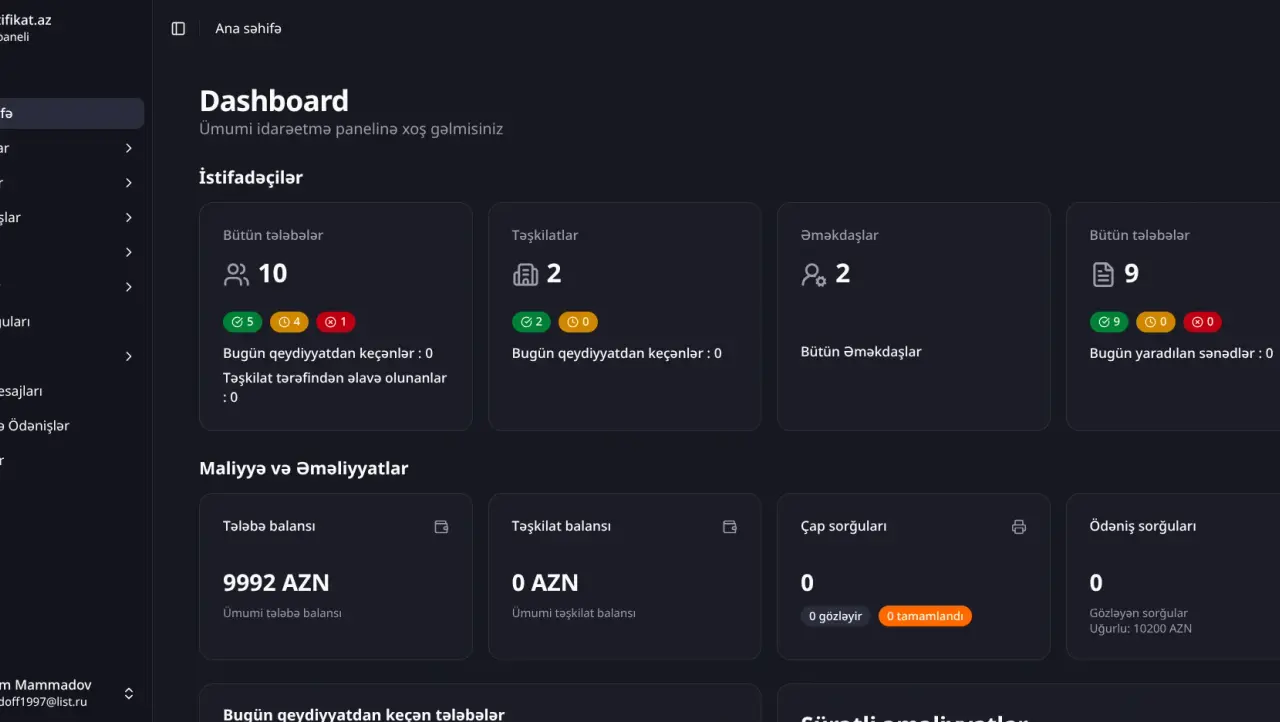Click the "Gözləyən sorğular" caption
Viewport: 1280px width, 722px height.
click(1139, 613)
